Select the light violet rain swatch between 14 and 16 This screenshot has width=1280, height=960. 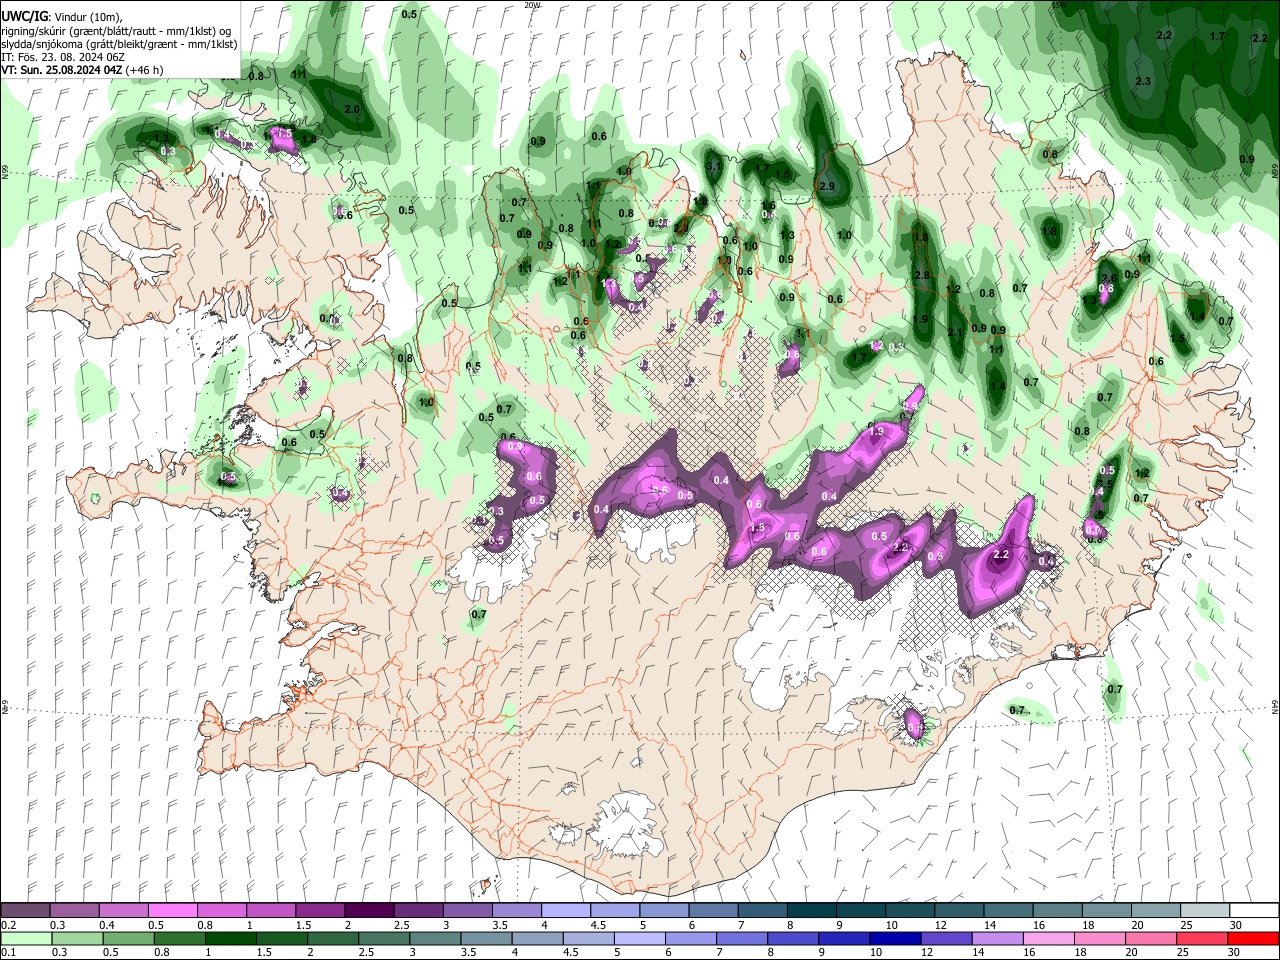pyautogui.click(x=996, y=938)
